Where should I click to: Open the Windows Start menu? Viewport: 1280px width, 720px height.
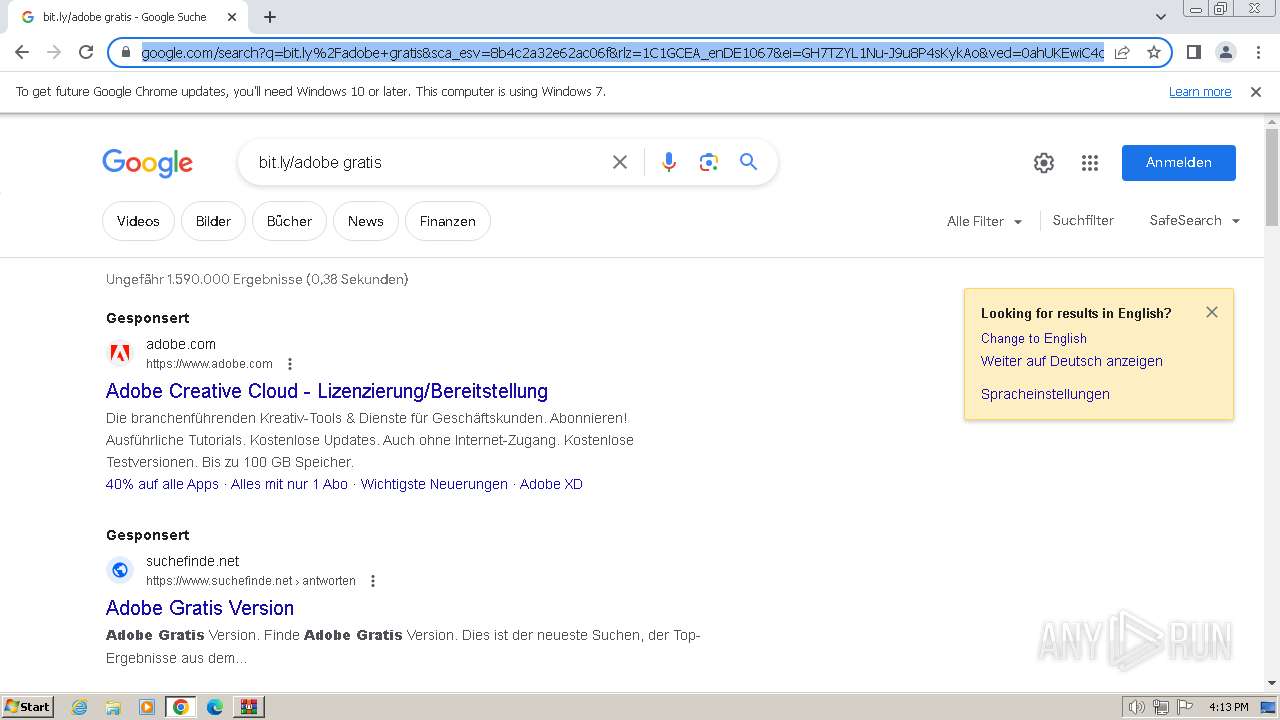coord(27,706)
